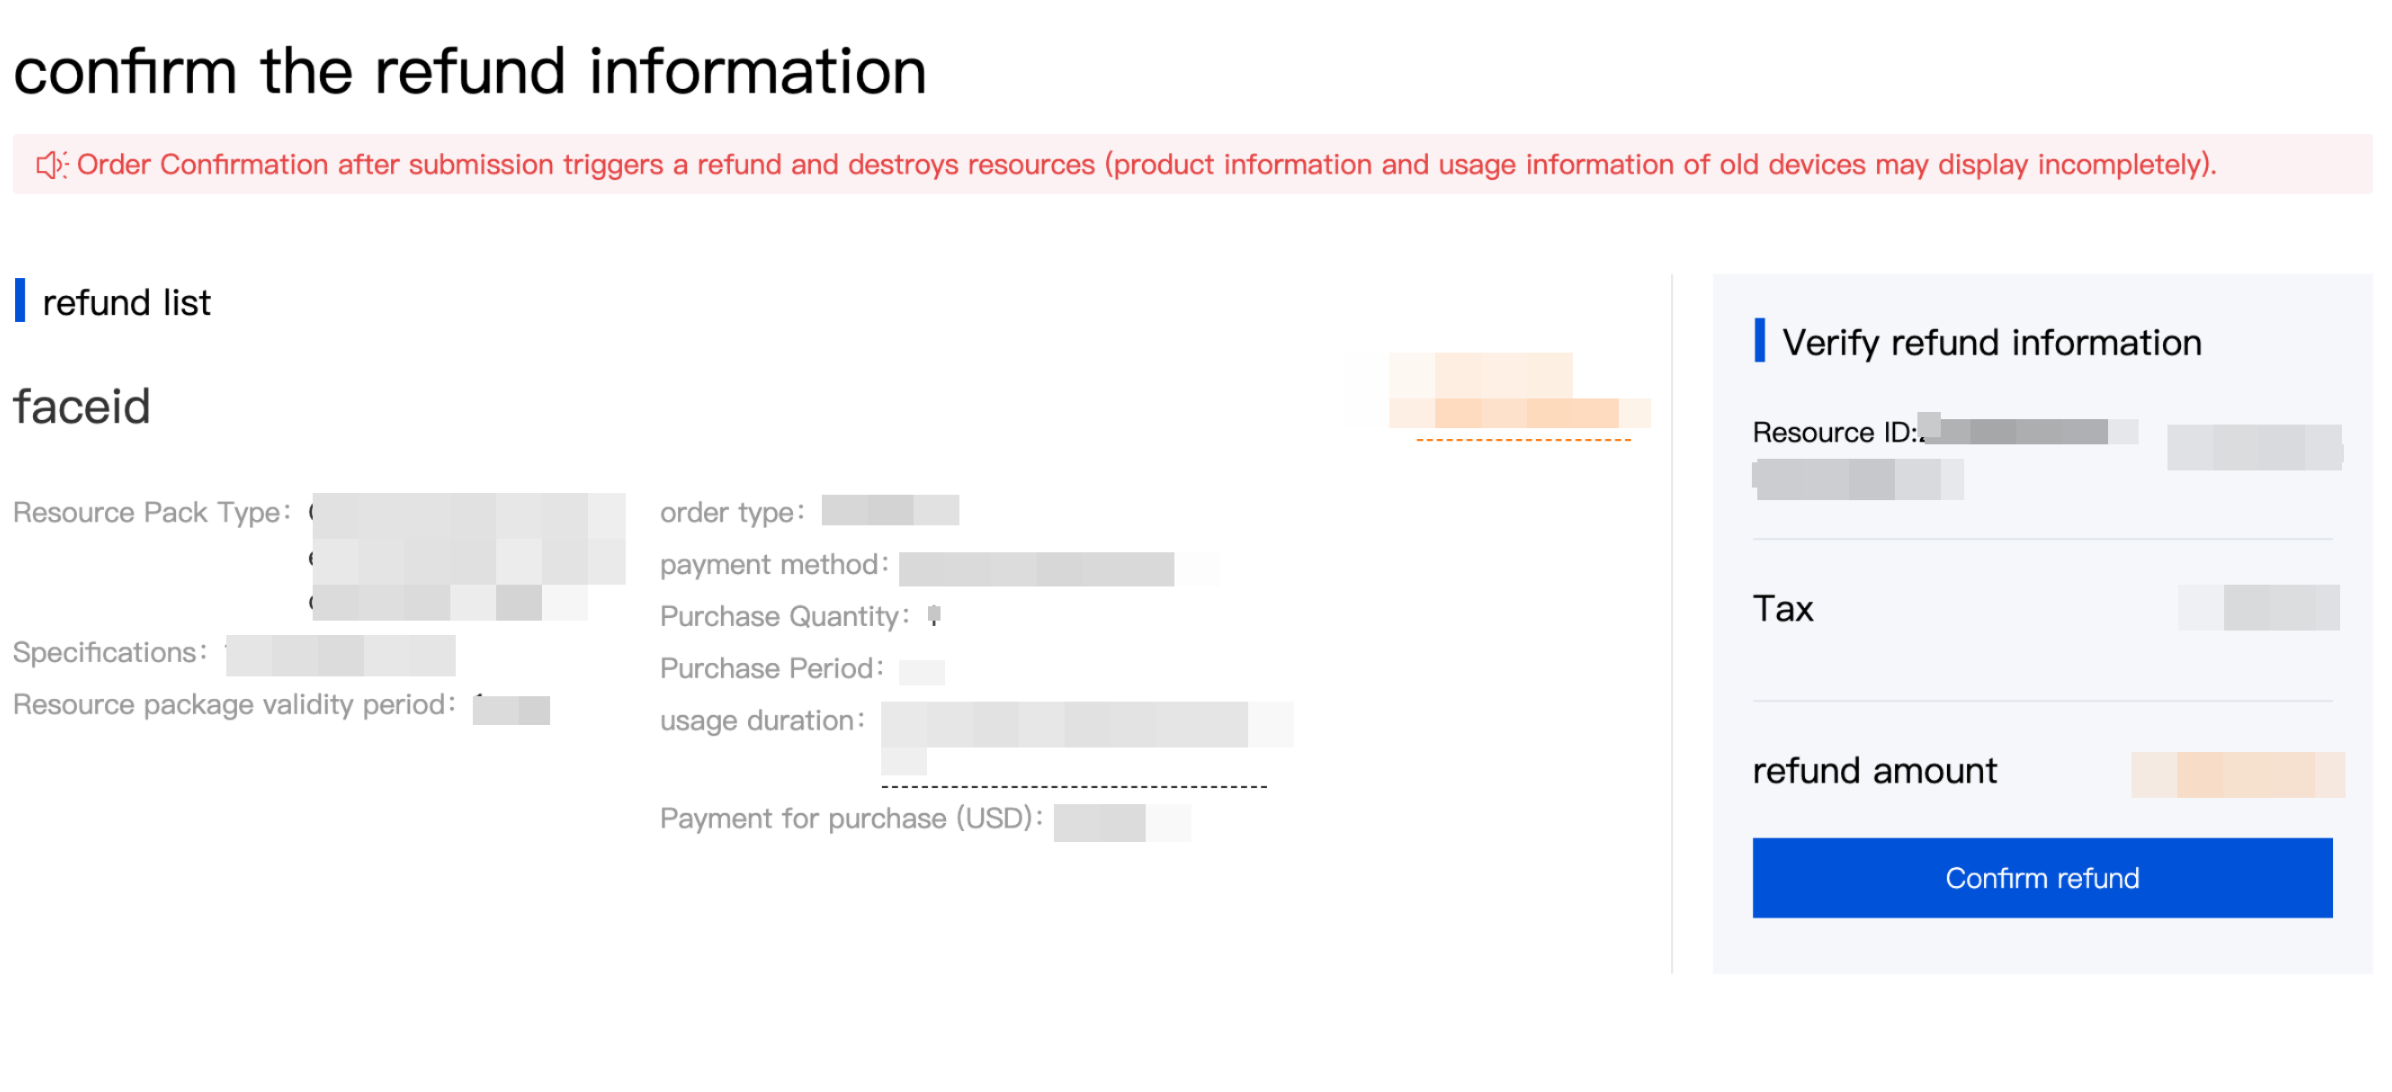Click the speaker announcement icon in red banner
The height and width of the screenshot is (1092, 2392).
[x=51, y=164]
